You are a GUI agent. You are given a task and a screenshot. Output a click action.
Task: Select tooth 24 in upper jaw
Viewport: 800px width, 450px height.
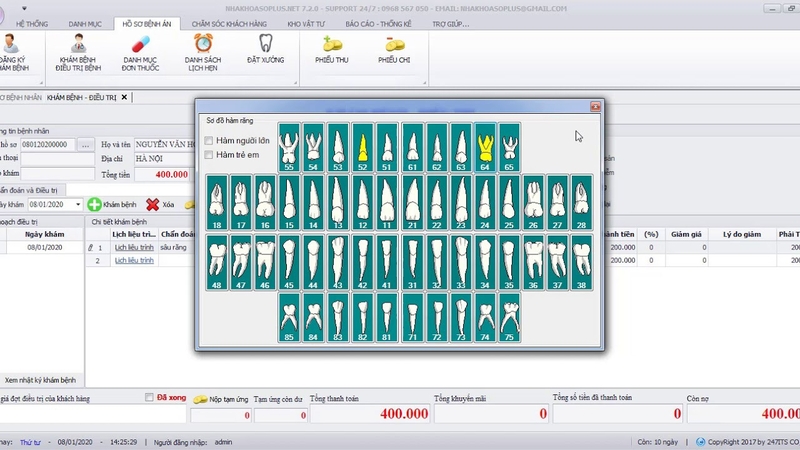tap(485, 203)
